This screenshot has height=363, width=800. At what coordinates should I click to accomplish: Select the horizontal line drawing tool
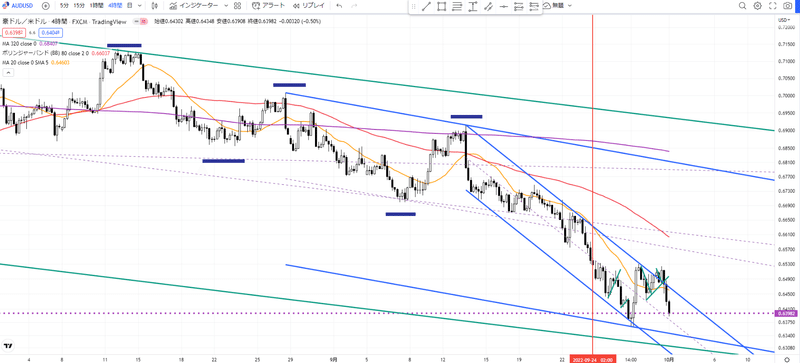coord(504,7)
